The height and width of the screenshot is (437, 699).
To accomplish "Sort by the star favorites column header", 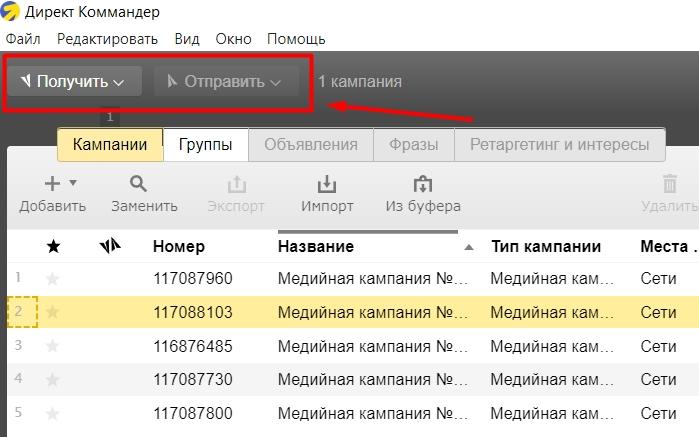I will point(53,246).
